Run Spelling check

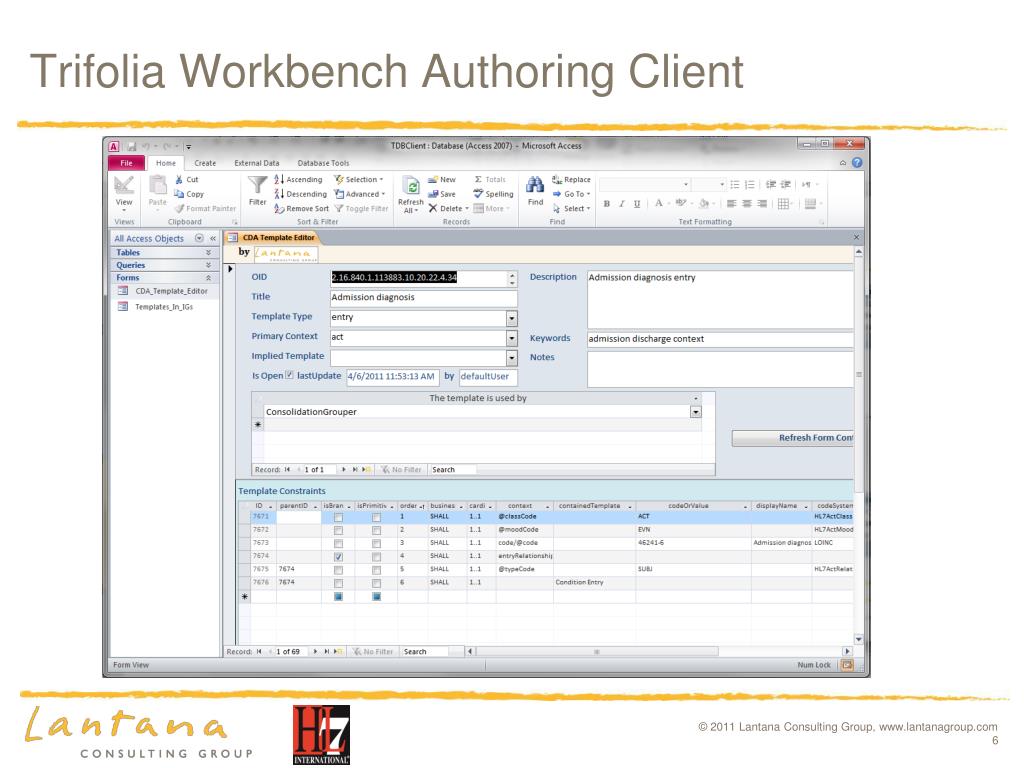pos(494,194)
